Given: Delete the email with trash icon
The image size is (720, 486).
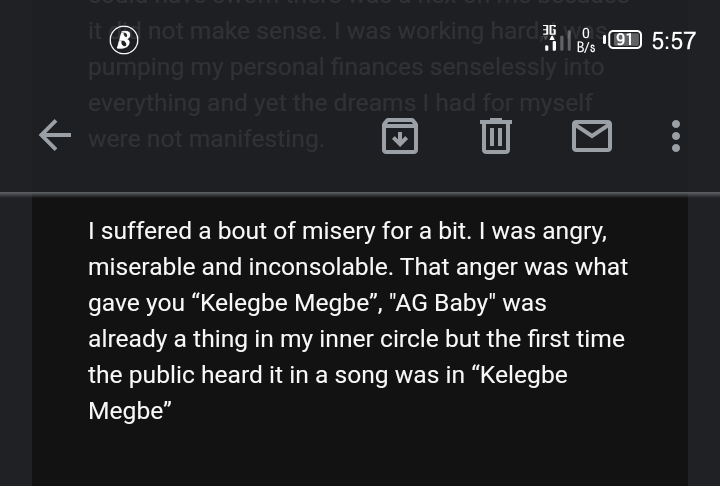Looking at the screenshot, I should [x=495, y=135].
